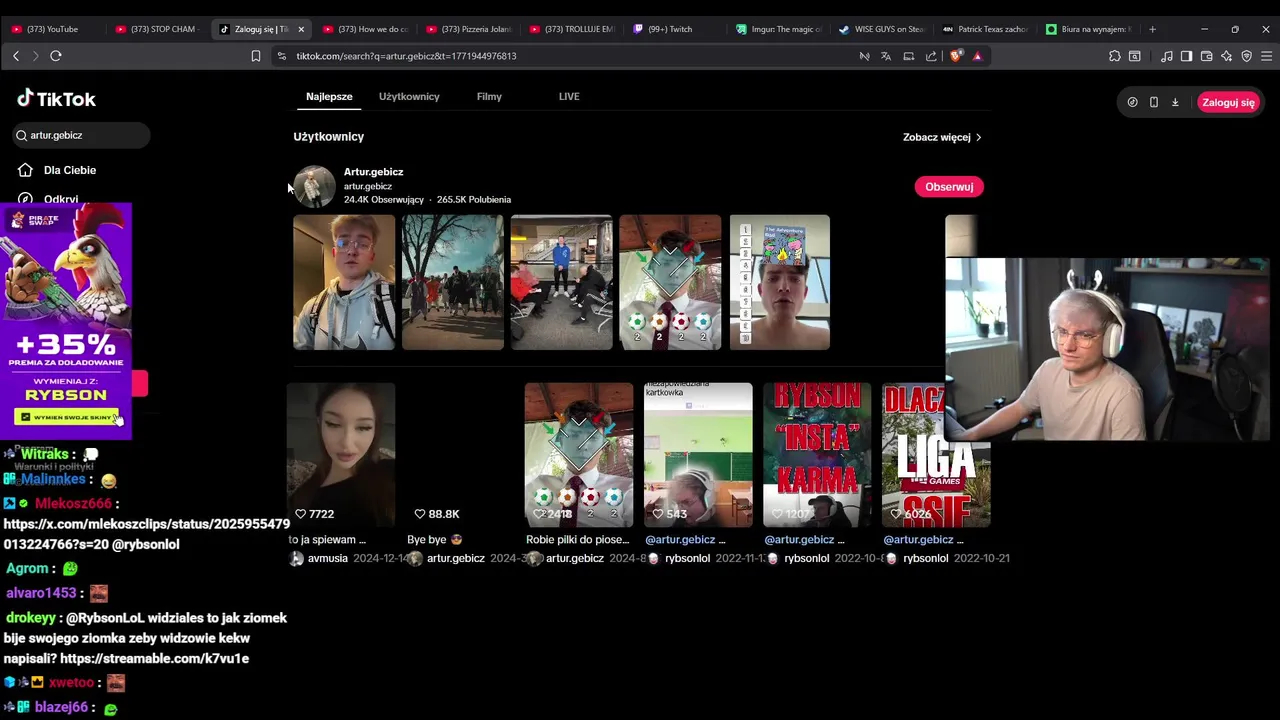Reload the page with refresh icon
Image resolution: width=1280 pixels, height=720 pixels.
(56, 56)
